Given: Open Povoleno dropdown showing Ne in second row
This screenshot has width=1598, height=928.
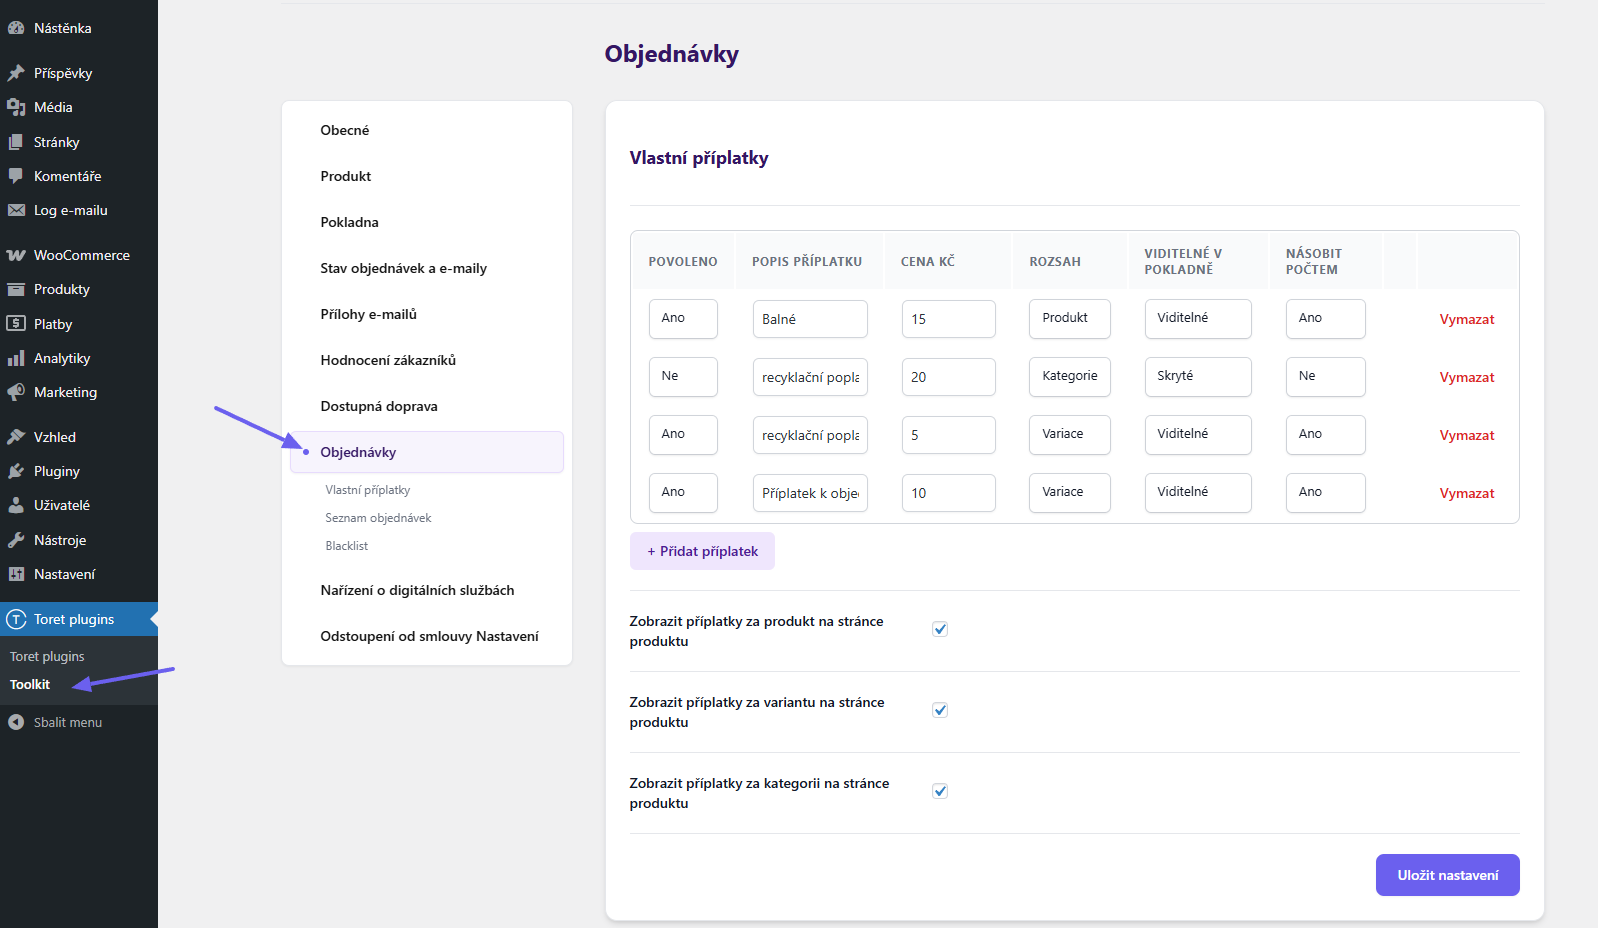Looking at the screenshot, I should coord(683,377).
